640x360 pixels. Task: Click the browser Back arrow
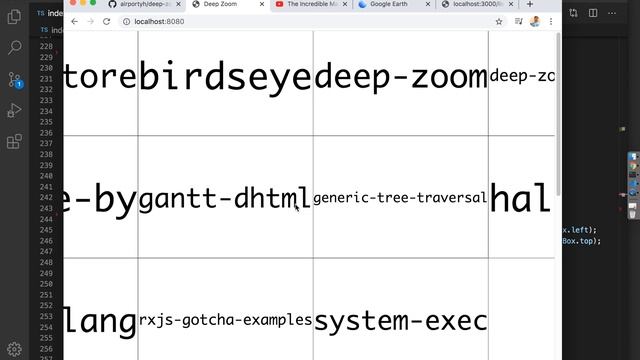click(x=74, y=21)
